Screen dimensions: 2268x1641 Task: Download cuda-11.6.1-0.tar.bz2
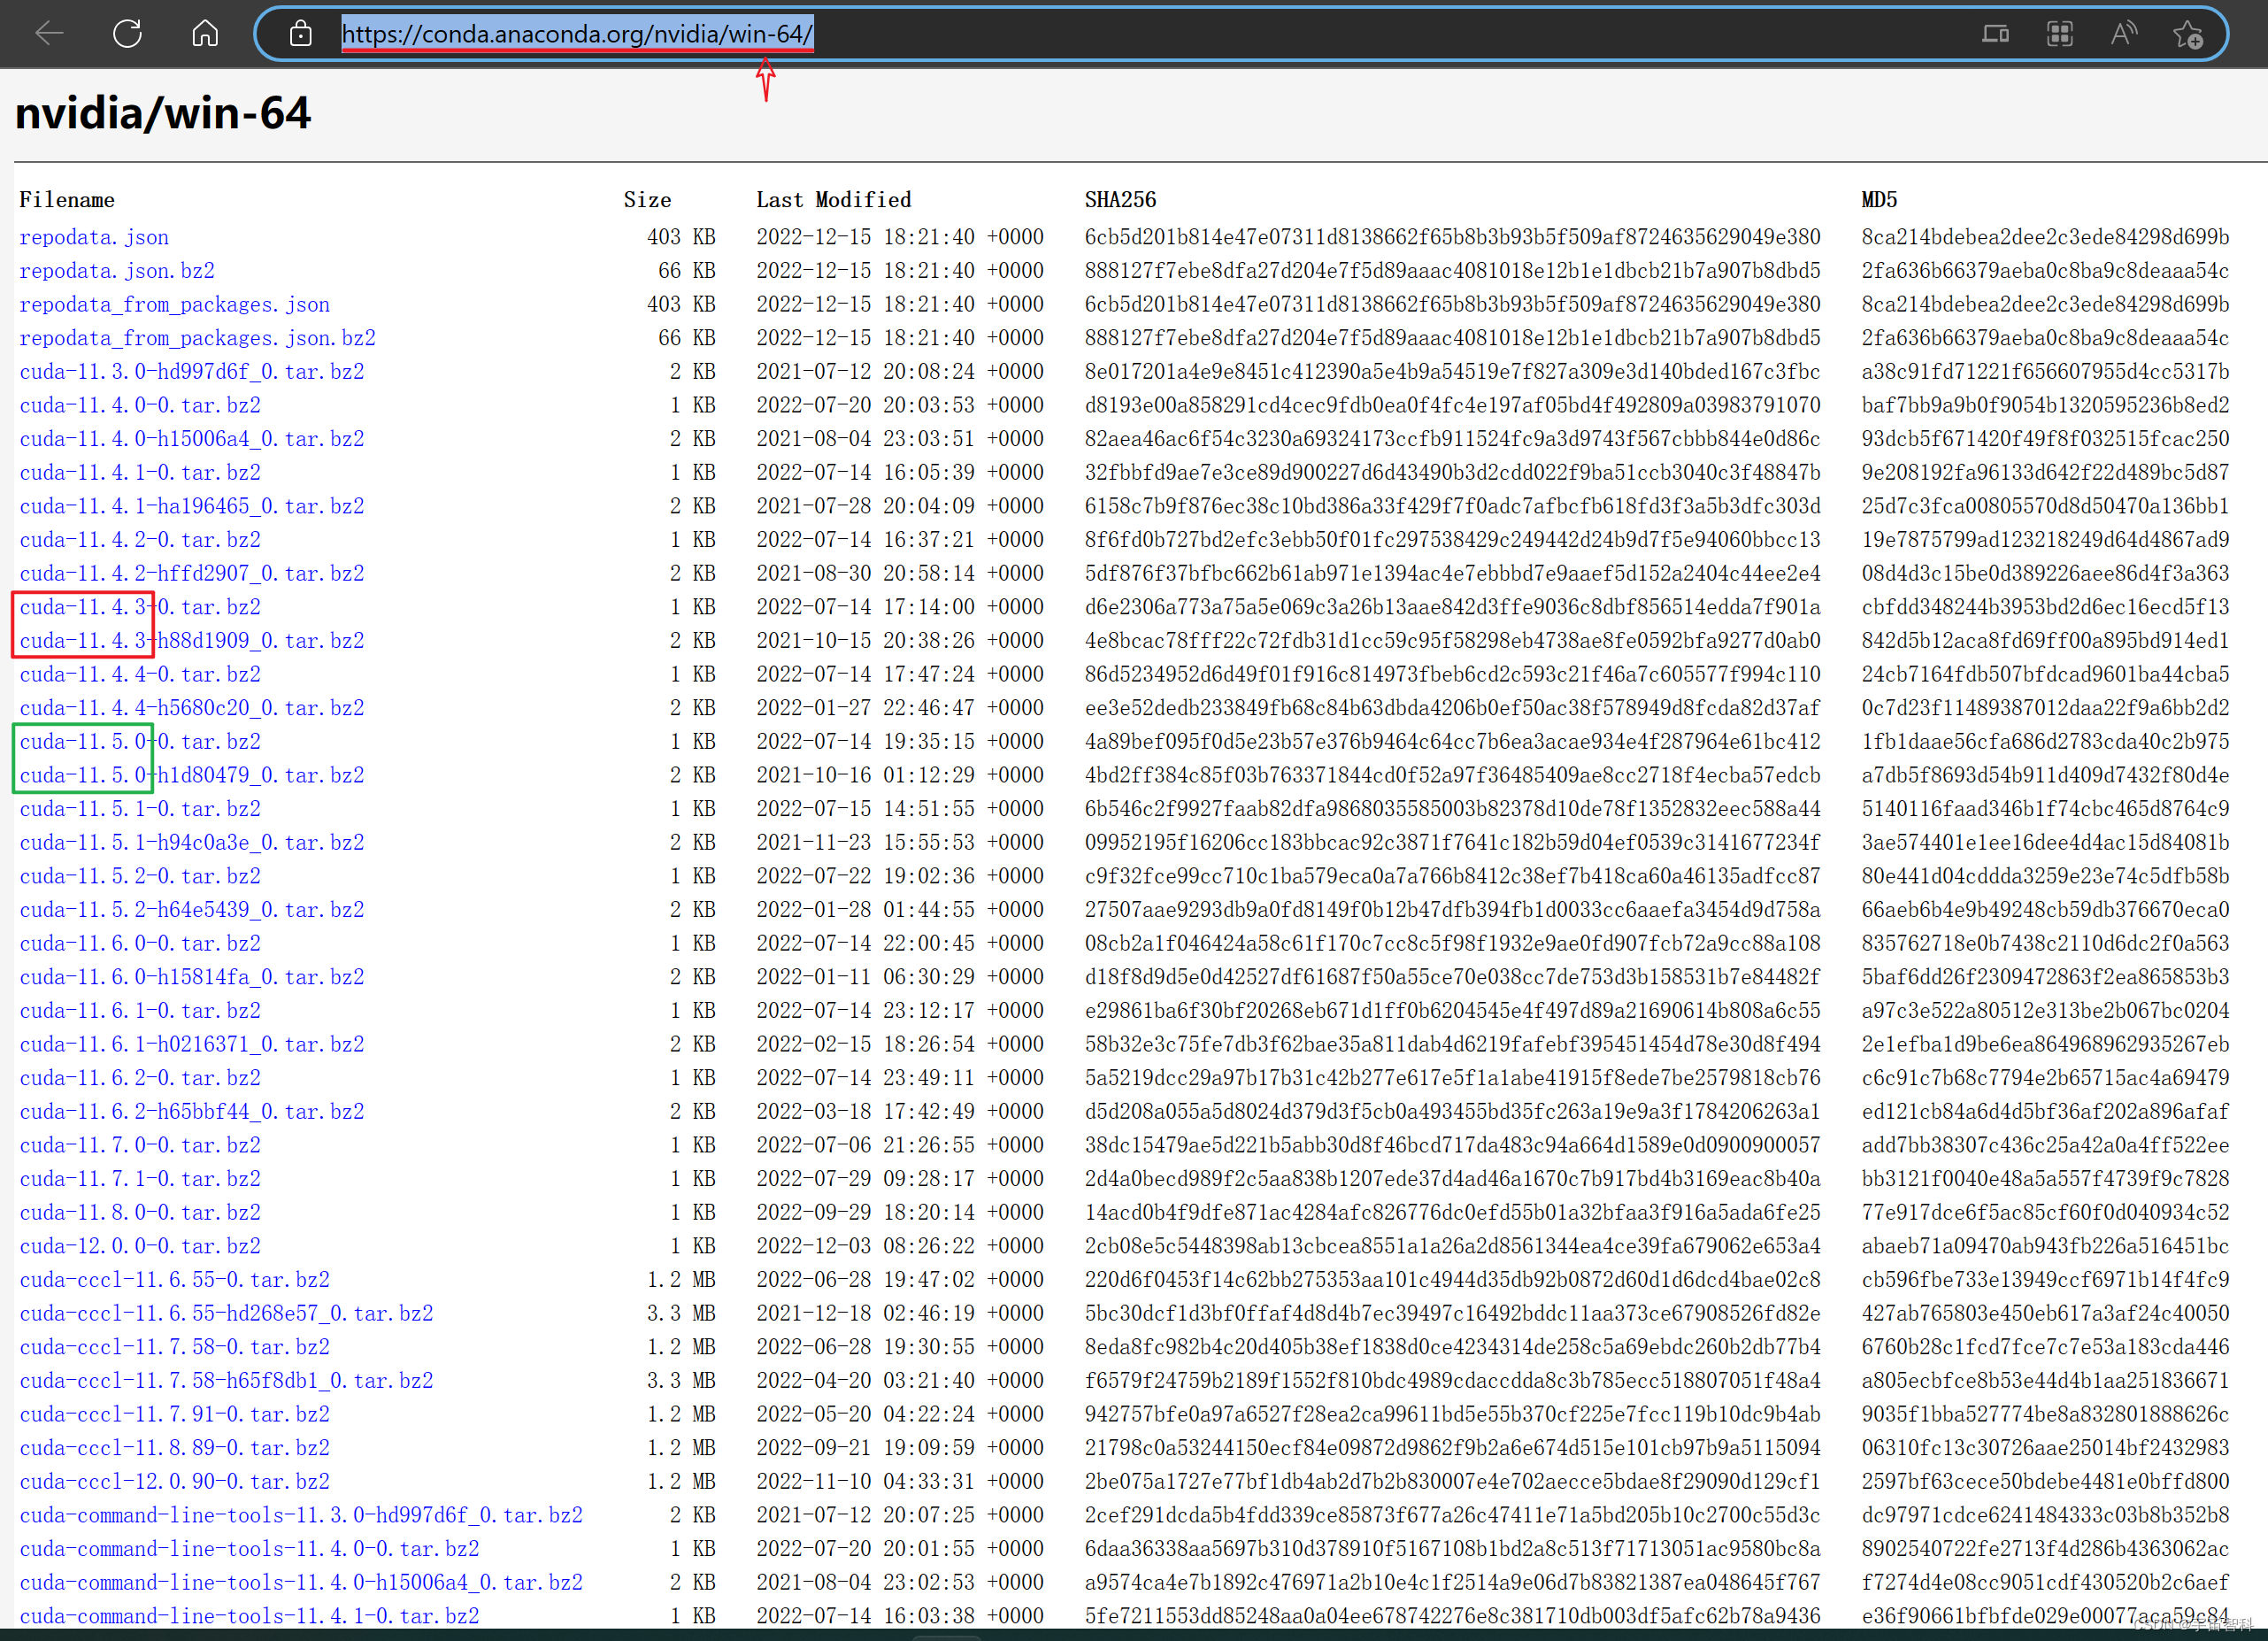(140, 1011)
